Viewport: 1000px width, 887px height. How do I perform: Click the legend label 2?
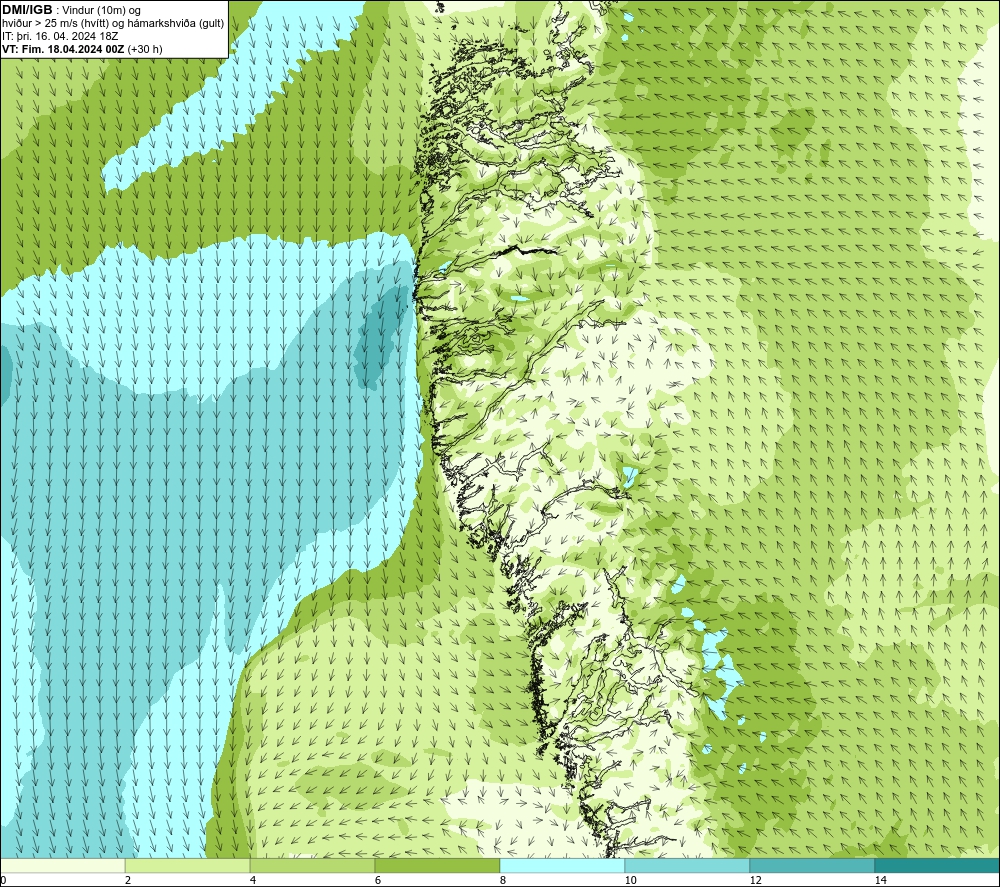[x=128, y=881]
